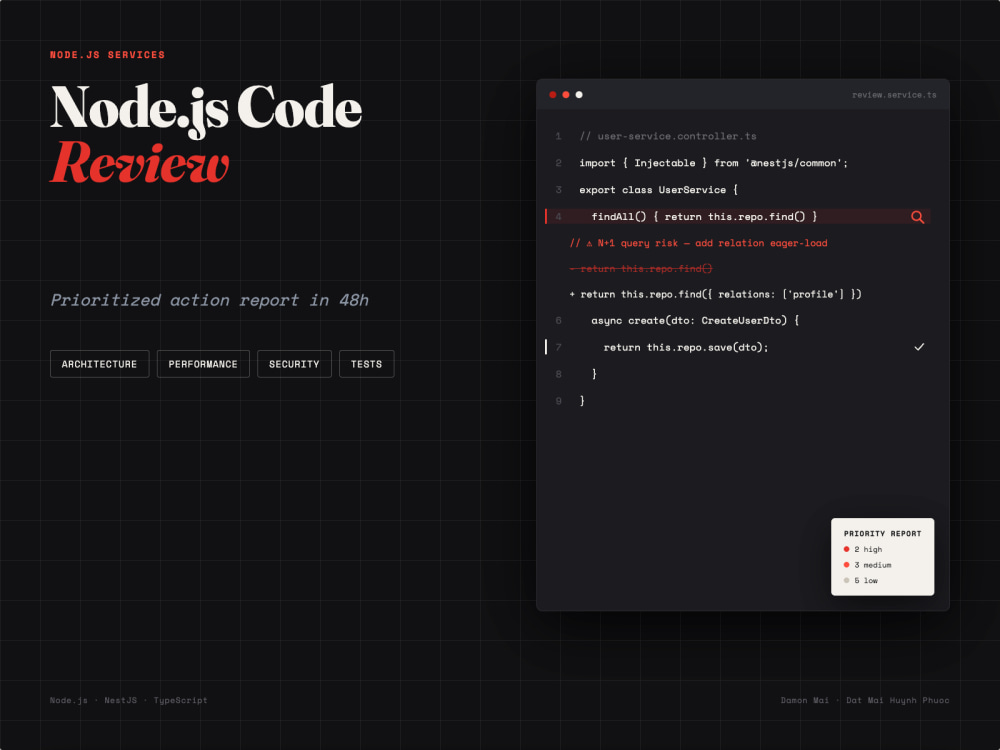Image resolution: width=1000 pixels, height=750 pixels.
Task: Click the '// user-service.controller.ts' comment line
Action: (x=668, y=136)
